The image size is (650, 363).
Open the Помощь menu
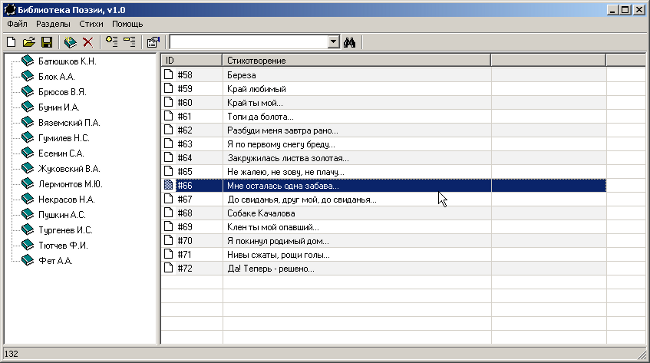point(128,24)
